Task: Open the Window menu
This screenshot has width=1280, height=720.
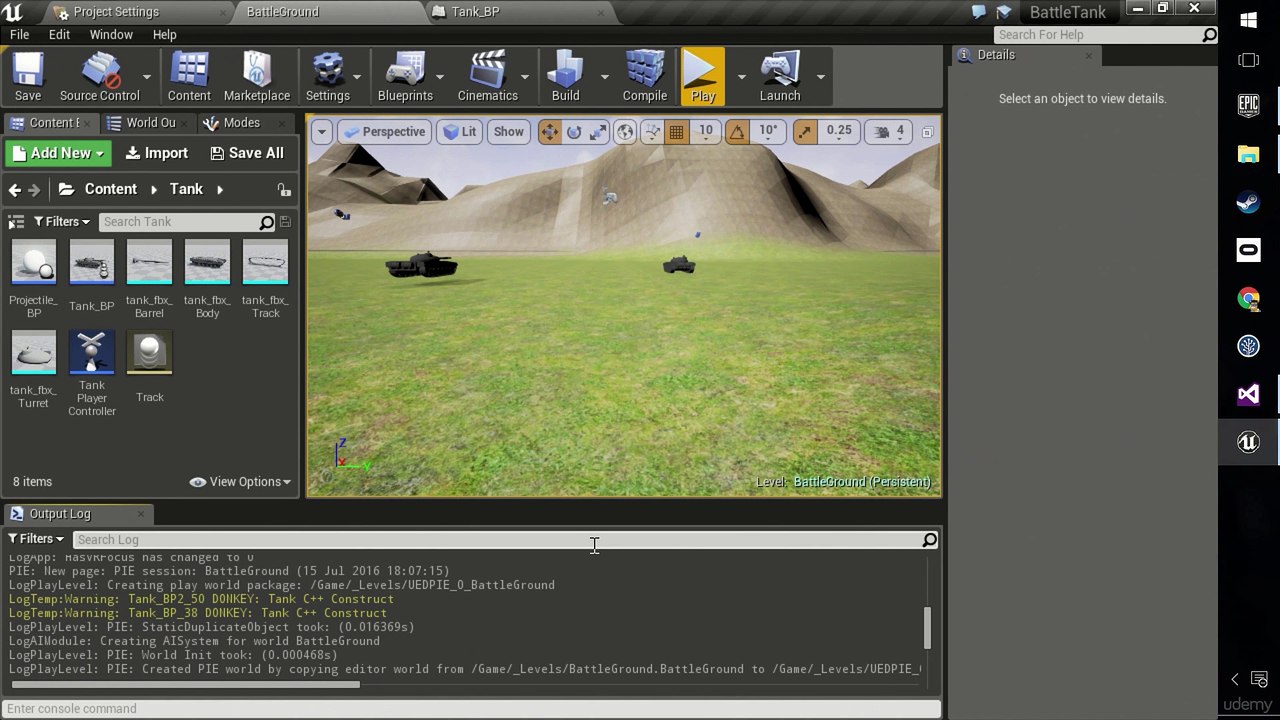Action: (111, 34)
